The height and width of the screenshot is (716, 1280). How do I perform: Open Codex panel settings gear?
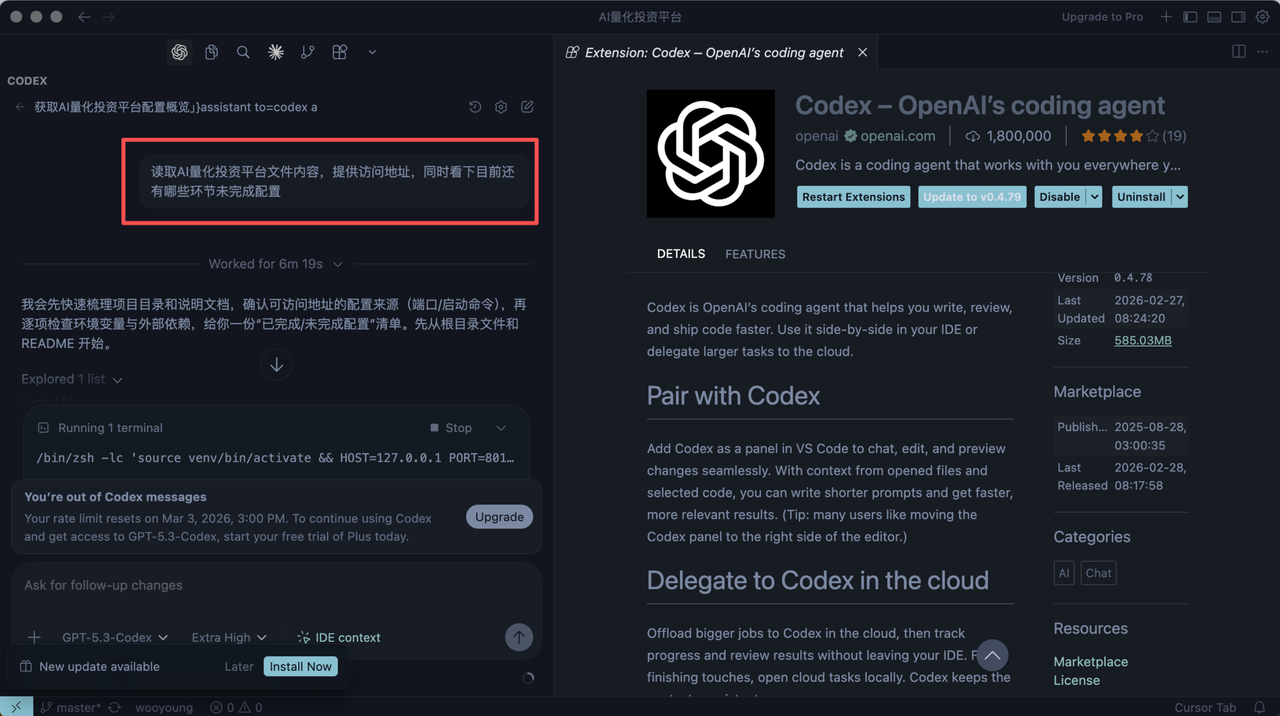(501, 107)
